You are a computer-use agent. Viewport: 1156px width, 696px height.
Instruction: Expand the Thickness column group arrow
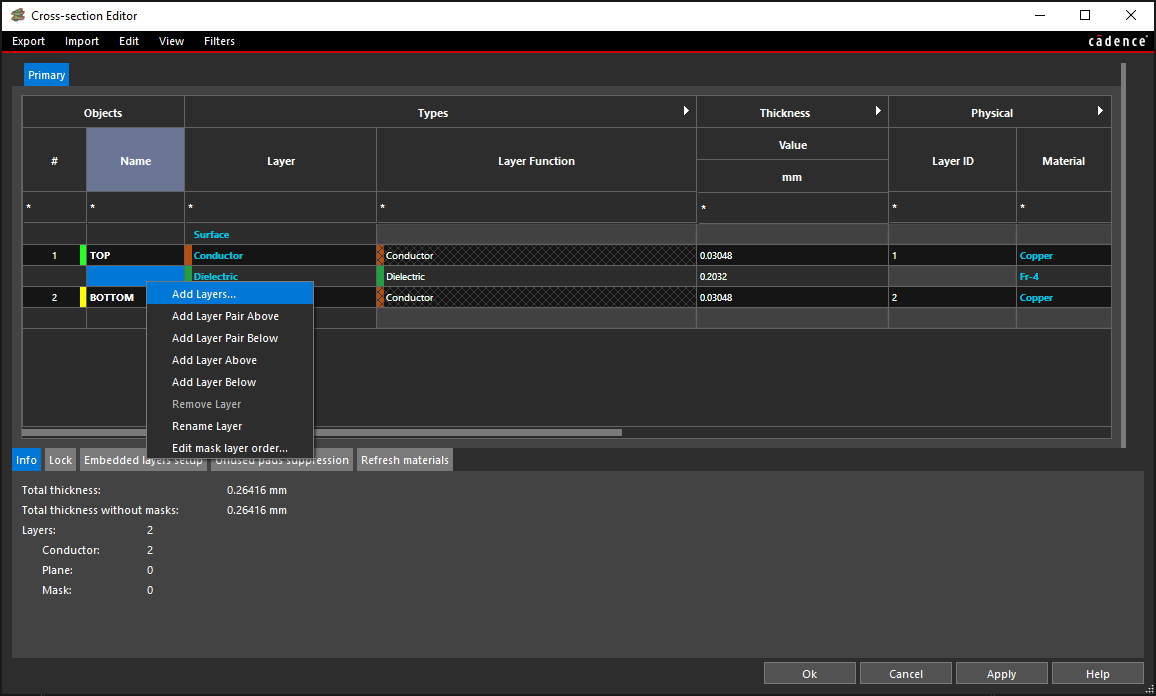pos(878,111)
